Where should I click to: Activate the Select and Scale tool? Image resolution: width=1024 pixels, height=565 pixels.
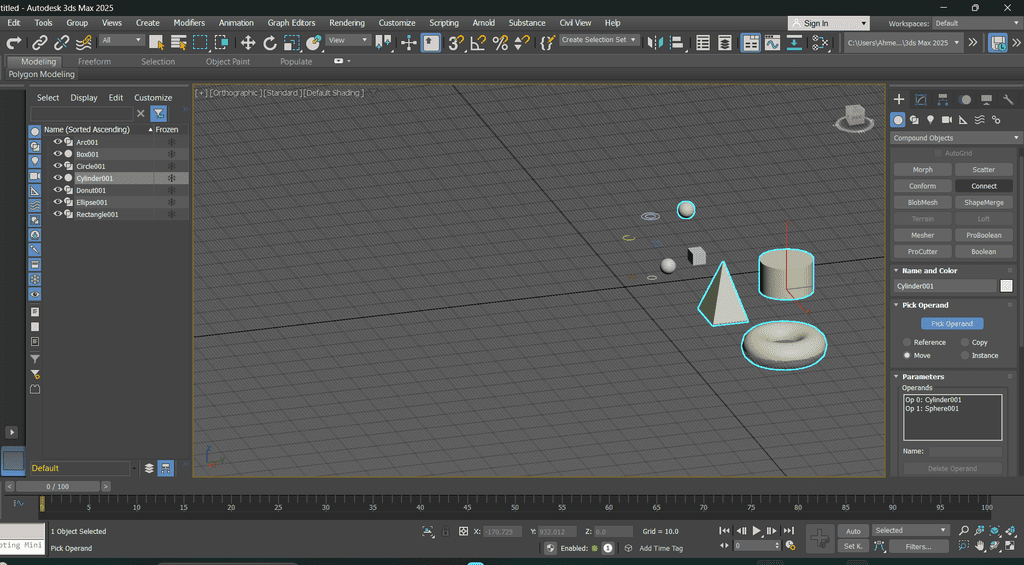291,43
